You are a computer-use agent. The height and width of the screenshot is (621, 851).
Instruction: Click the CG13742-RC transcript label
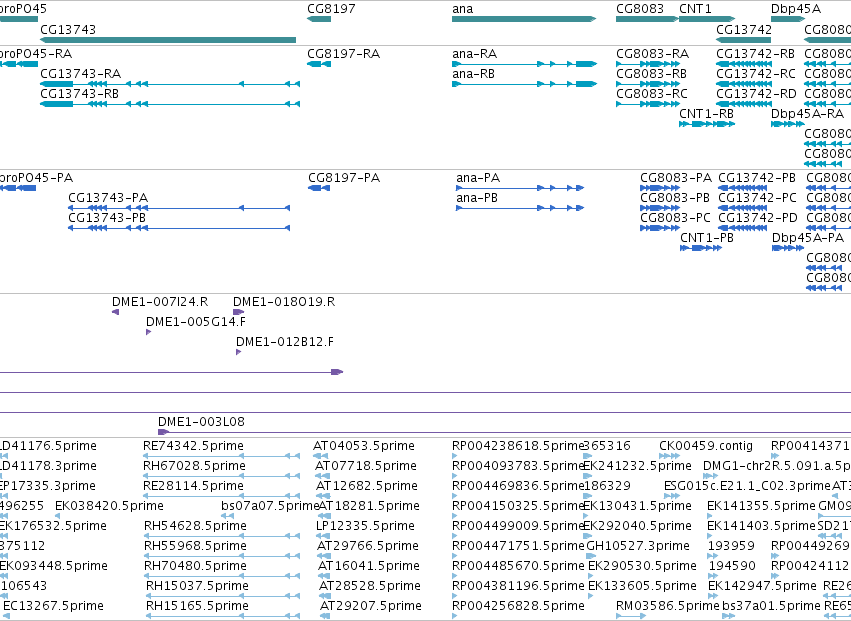pos(756,73)
